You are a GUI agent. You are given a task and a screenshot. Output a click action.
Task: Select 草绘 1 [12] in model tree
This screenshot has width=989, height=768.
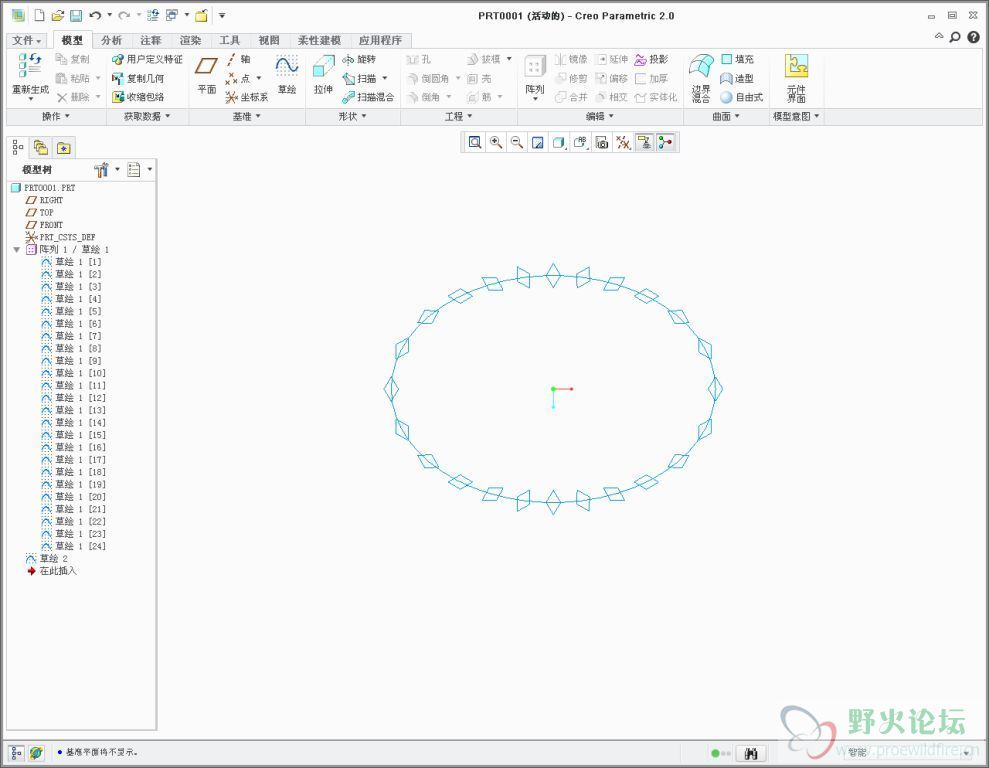point(73,398)
